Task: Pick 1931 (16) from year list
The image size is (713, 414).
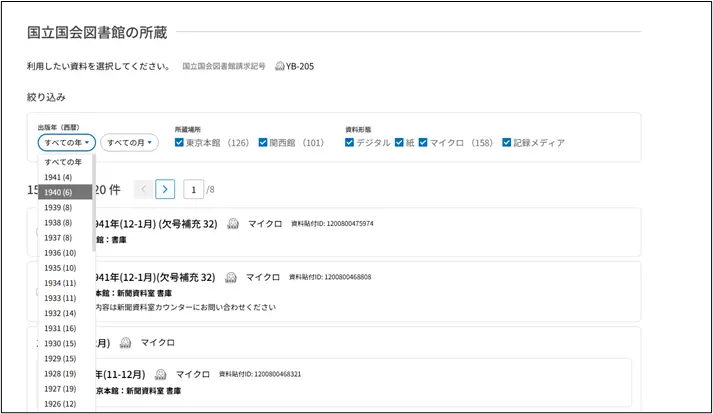Action: tap(65, 328)
